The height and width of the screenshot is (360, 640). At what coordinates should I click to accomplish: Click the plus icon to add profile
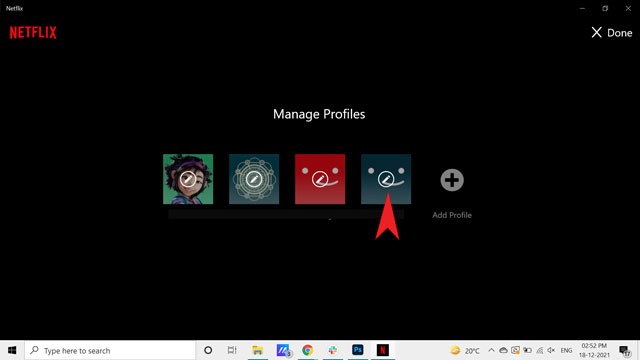(452, 180)
